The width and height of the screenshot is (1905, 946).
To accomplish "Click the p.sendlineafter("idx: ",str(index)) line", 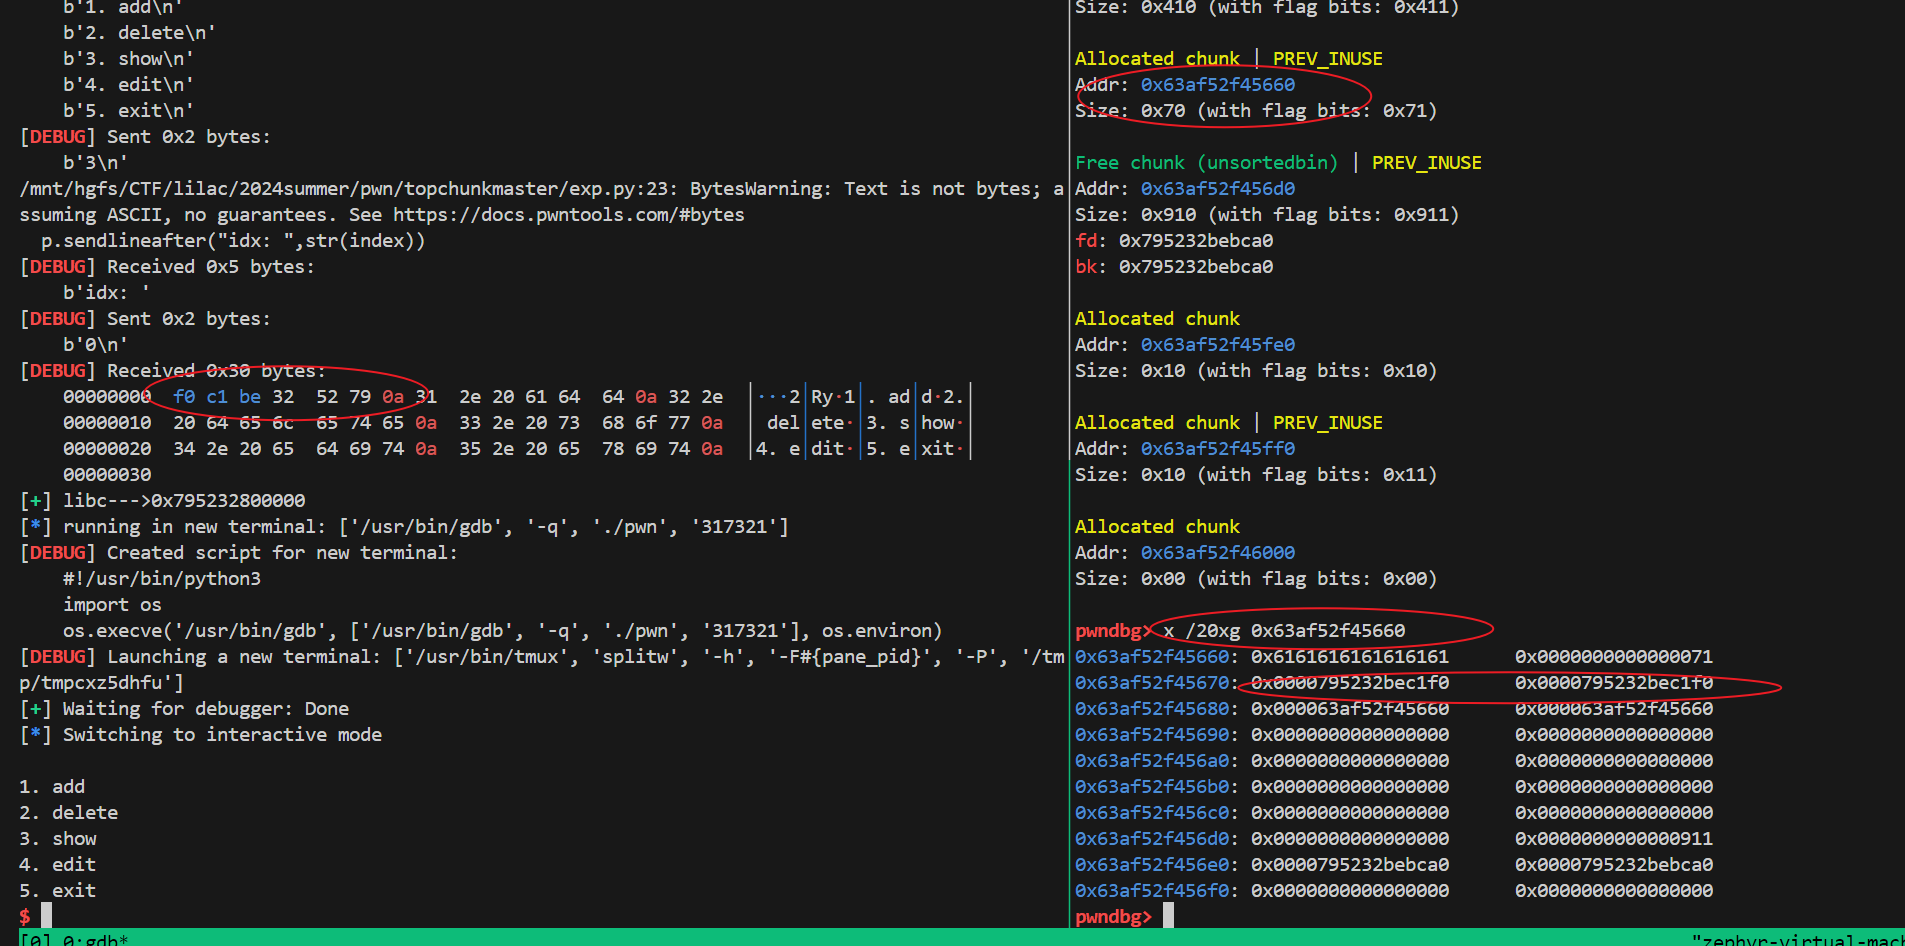I will tap(233, 241).
